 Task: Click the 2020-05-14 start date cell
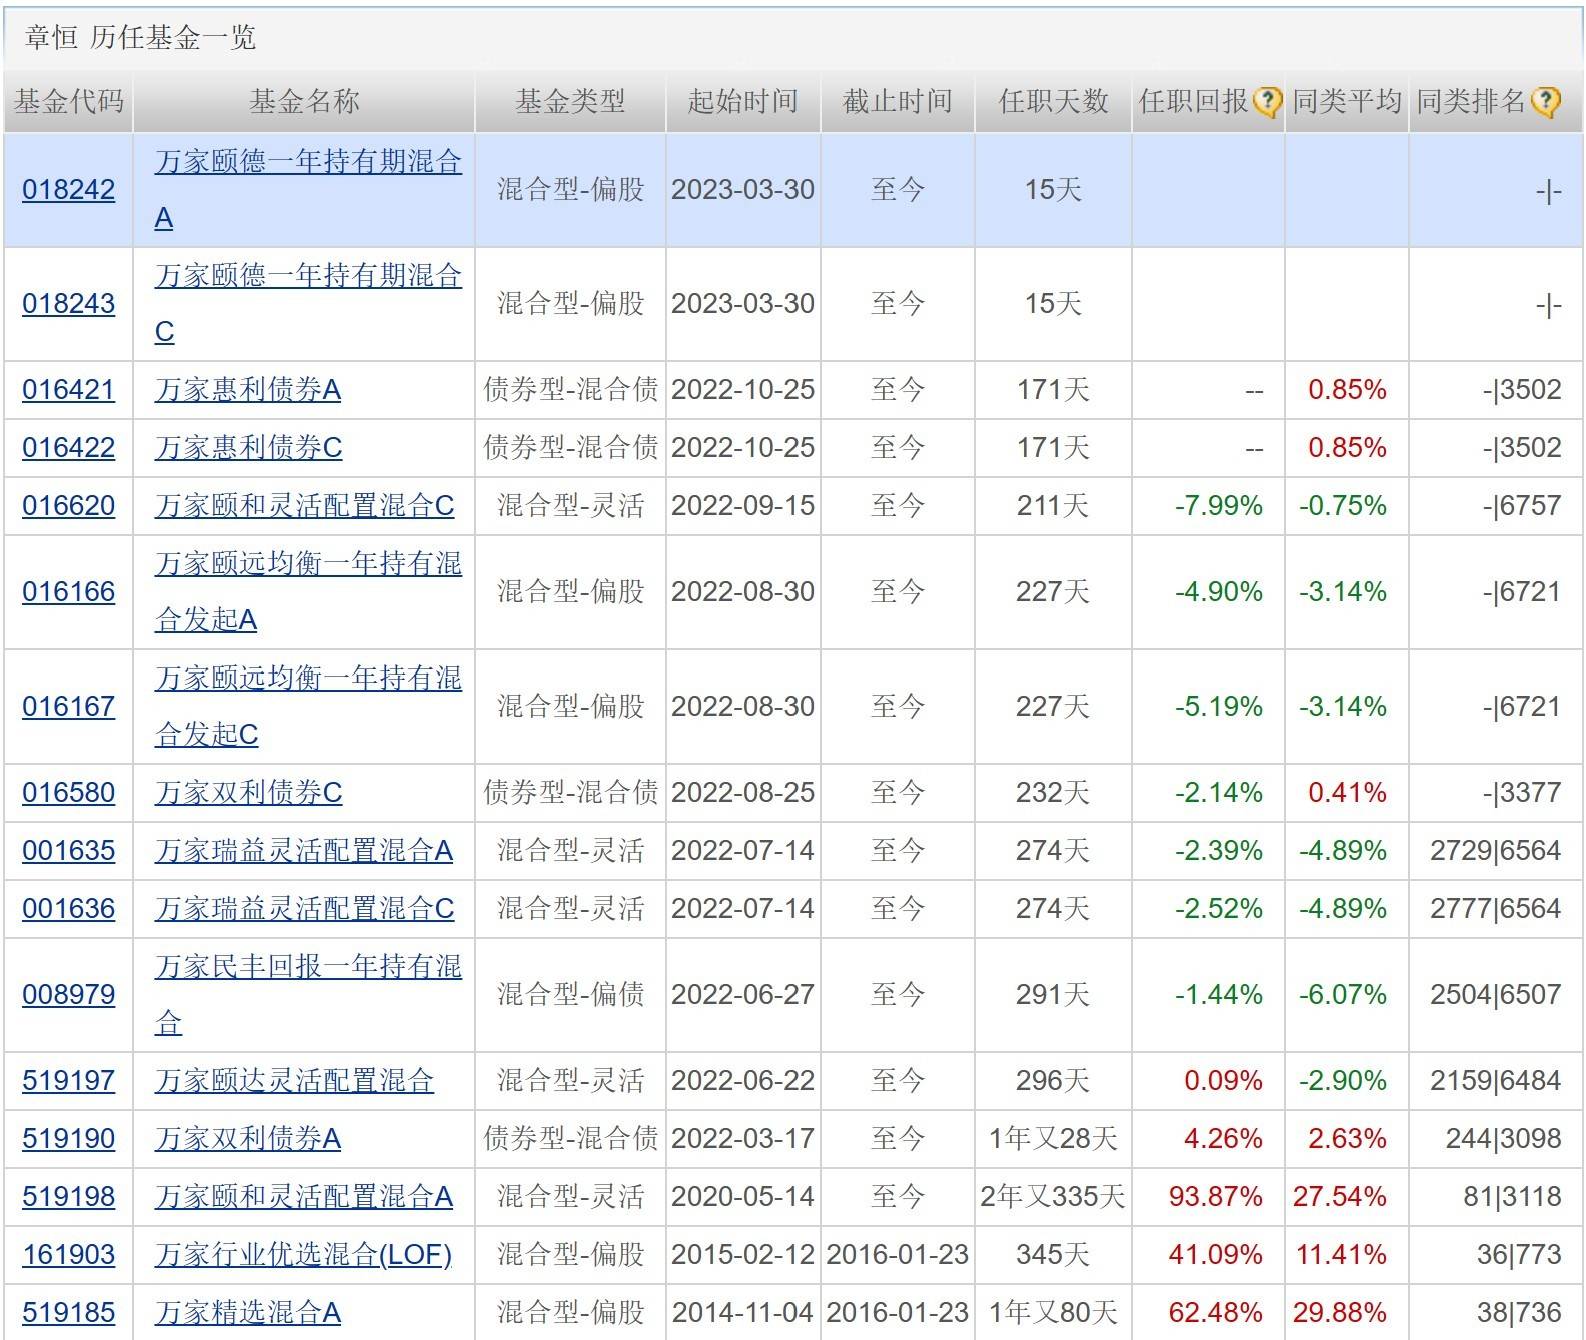coord(743,1197)
